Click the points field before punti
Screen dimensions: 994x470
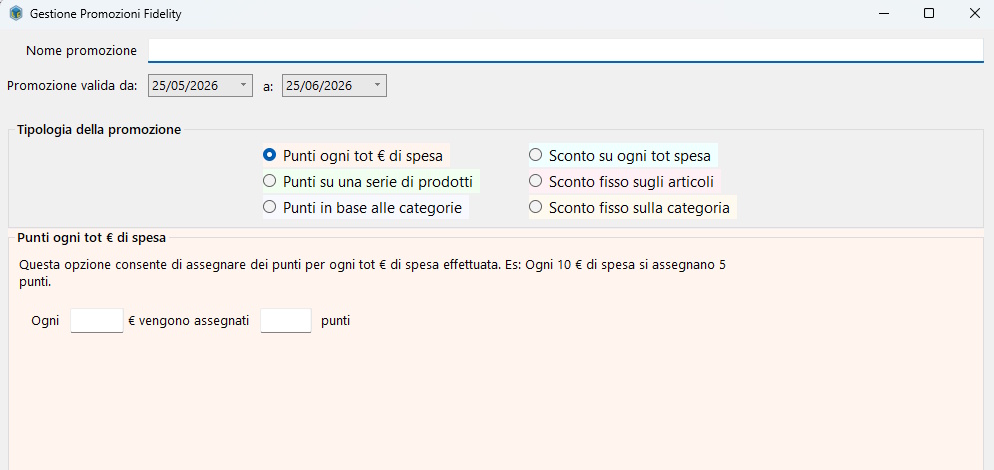286,321
